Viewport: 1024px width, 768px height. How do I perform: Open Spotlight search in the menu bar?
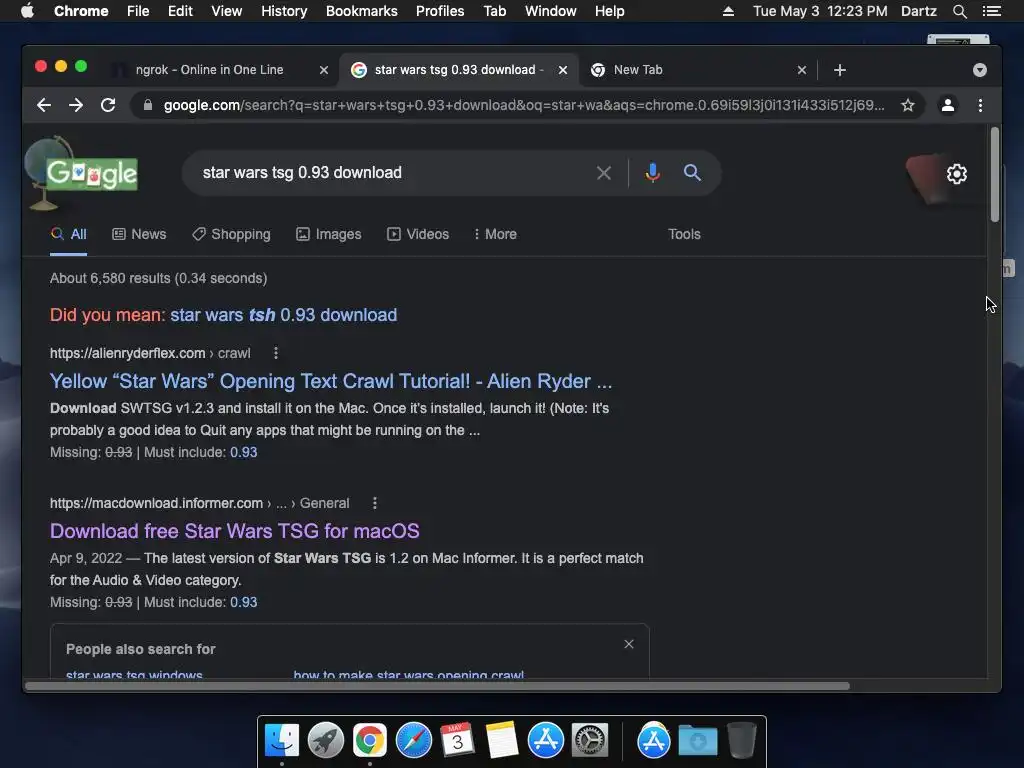[959, 11]
